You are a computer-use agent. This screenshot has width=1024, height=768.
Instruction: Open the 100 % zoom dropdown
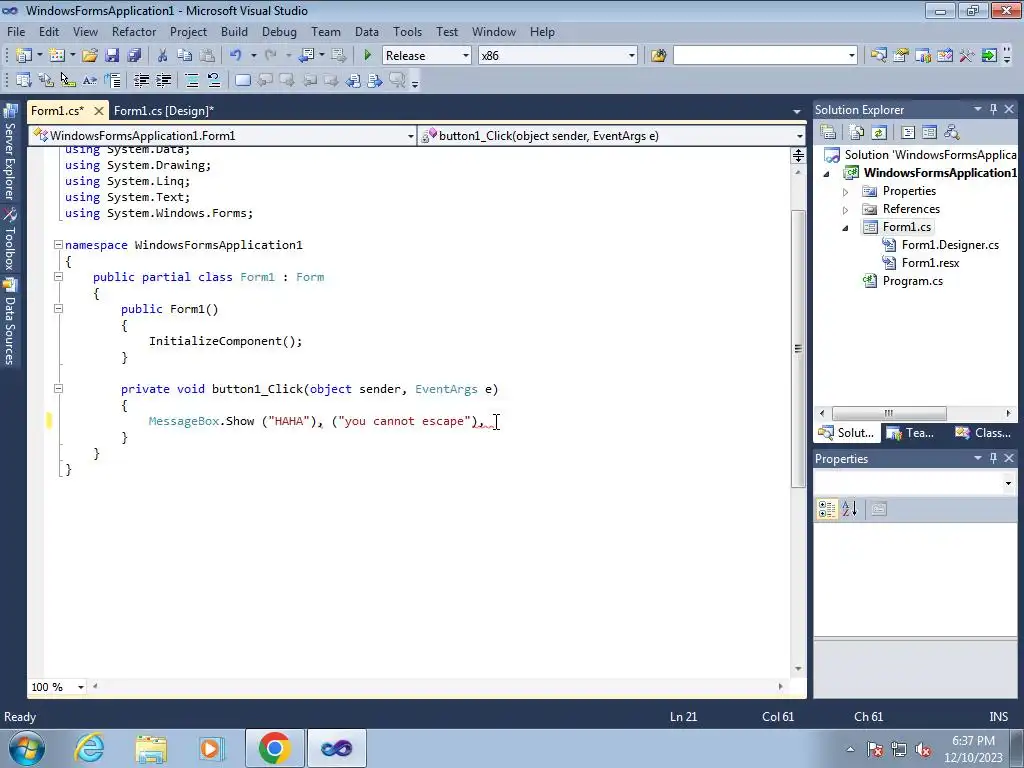pyautogui.click(x=81, y=687)
